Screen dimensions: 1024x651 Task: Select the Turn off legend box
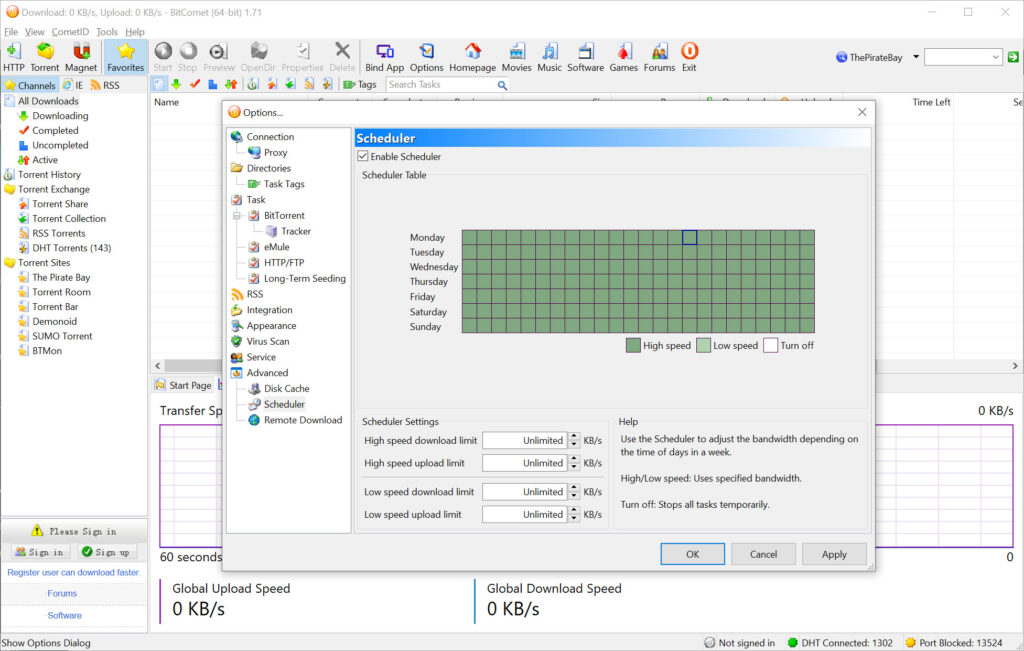(770, 346)
